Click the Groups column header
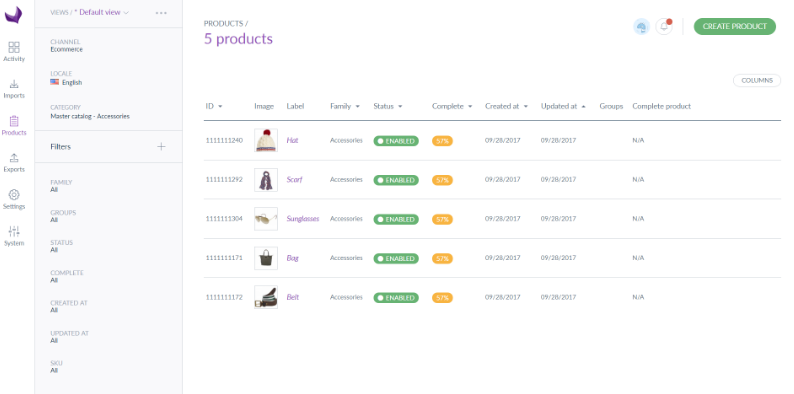 pyautogui.click(x=611, y=106)
